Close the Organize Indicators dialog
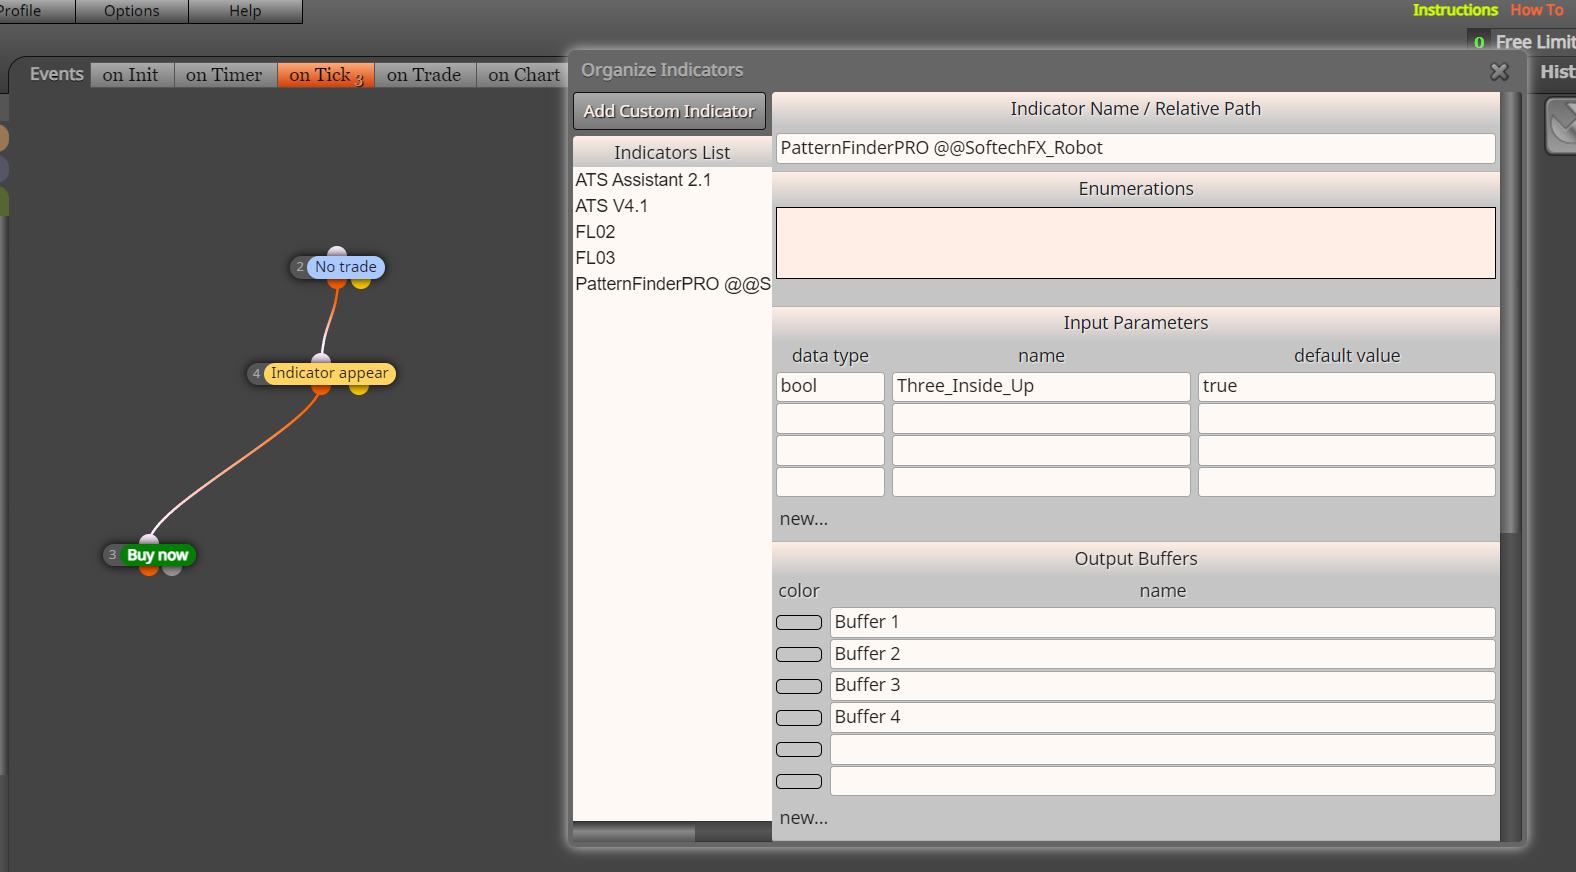1576x872 pixels. coord(1499,72)
